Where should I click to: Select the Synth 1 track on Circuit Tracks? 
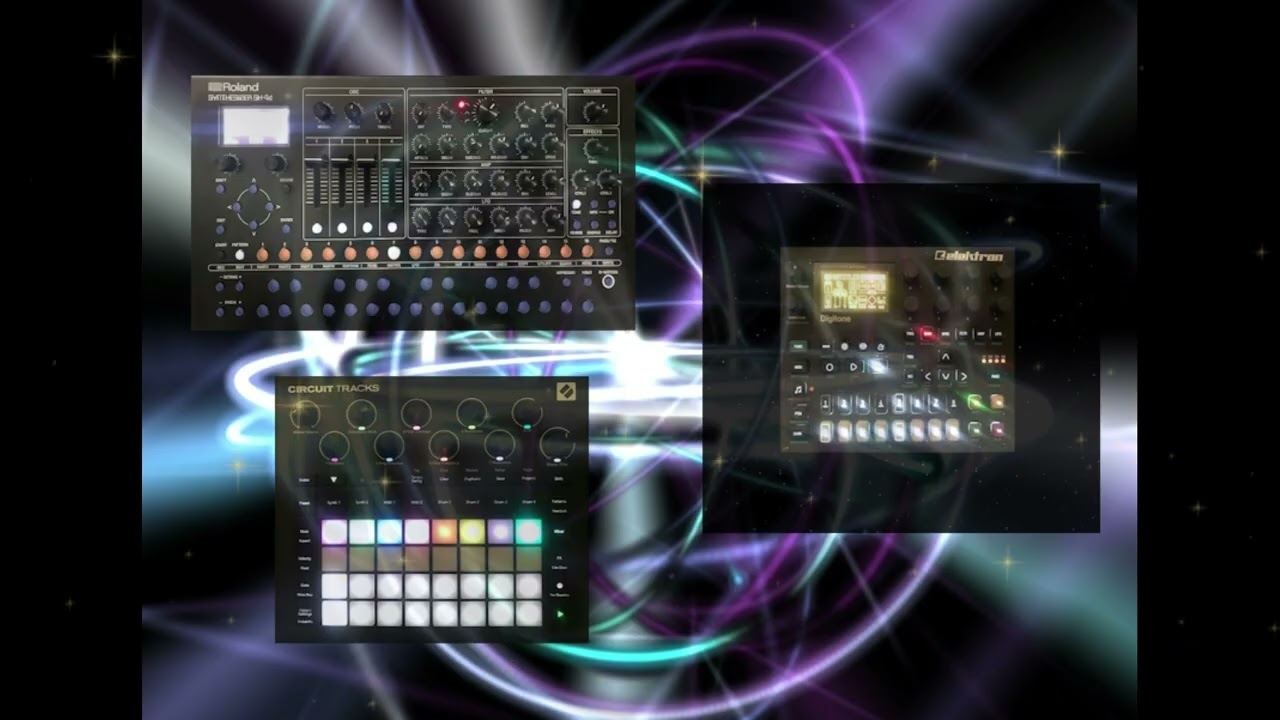(x=333, y=502)
